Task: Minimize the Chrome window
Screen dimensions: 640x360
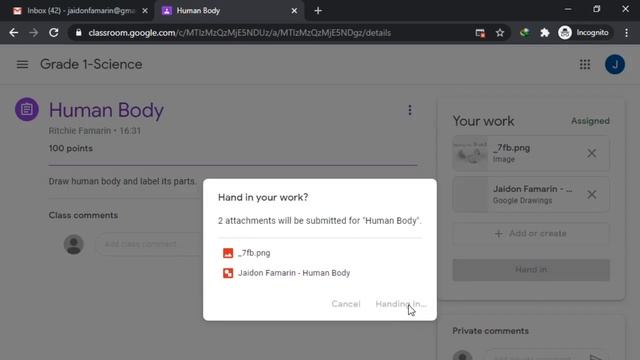Action: coord(568,9)
